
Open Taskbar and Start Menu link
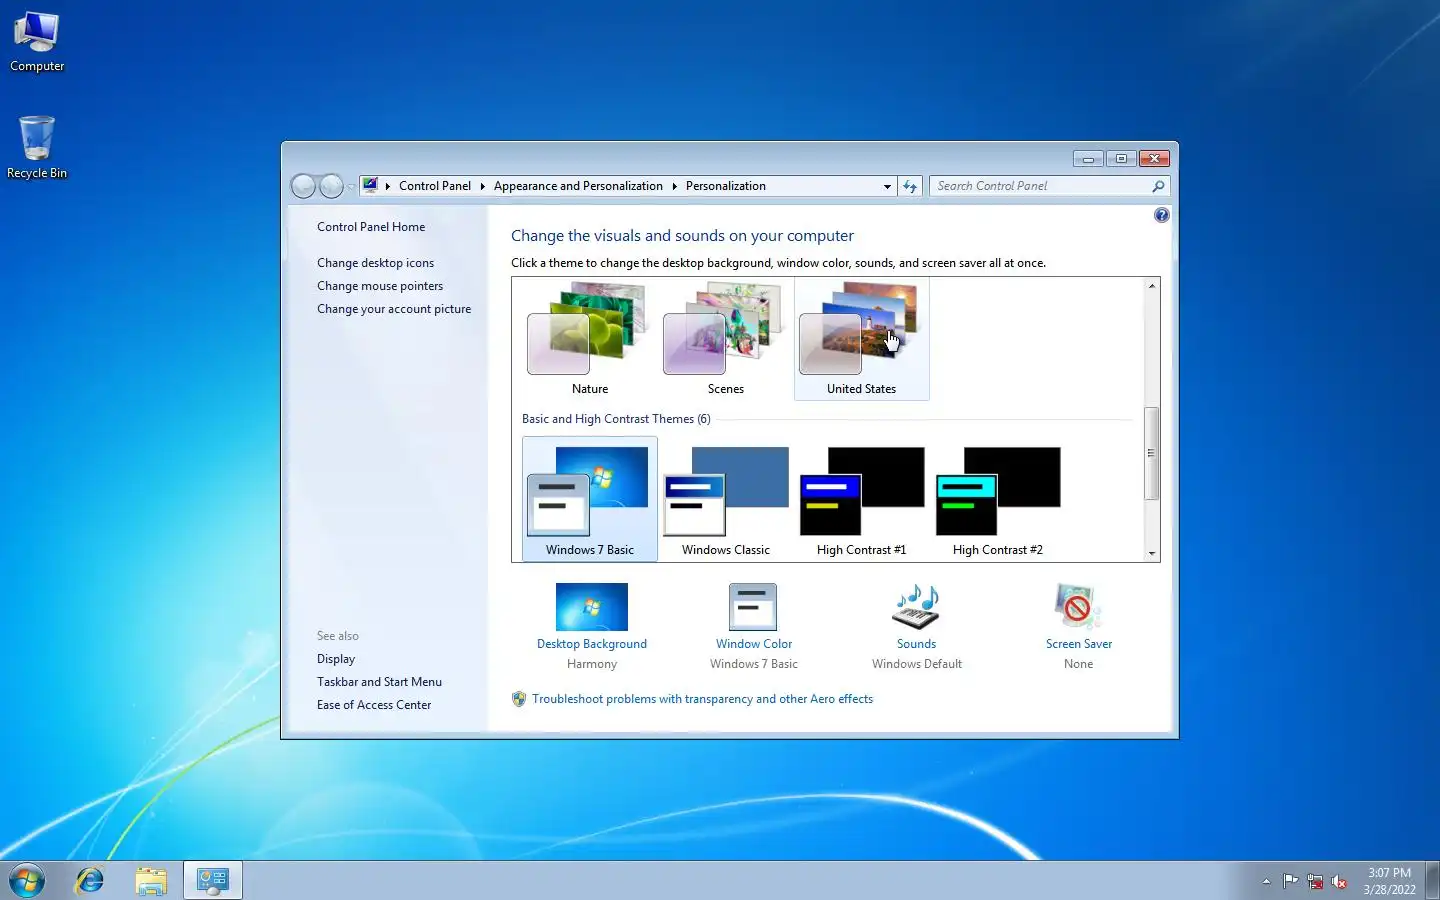point(379,682)
